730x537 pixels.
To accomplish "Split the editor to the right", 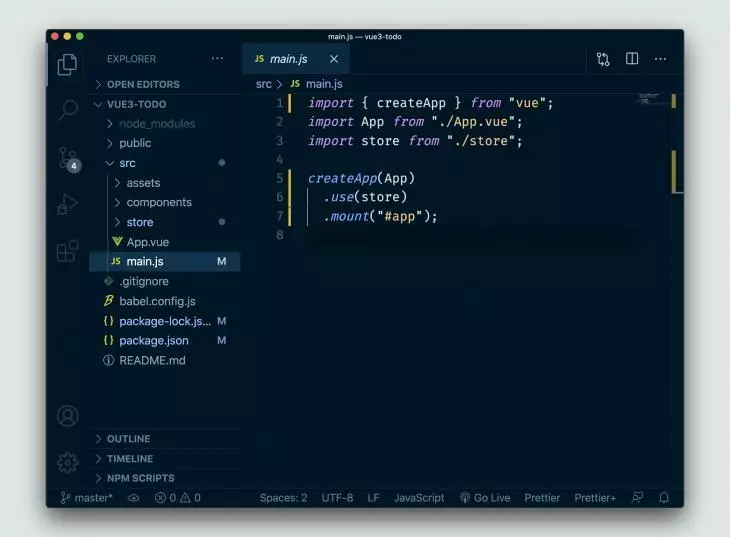I will pyautogui.click(x=632, y=59).
